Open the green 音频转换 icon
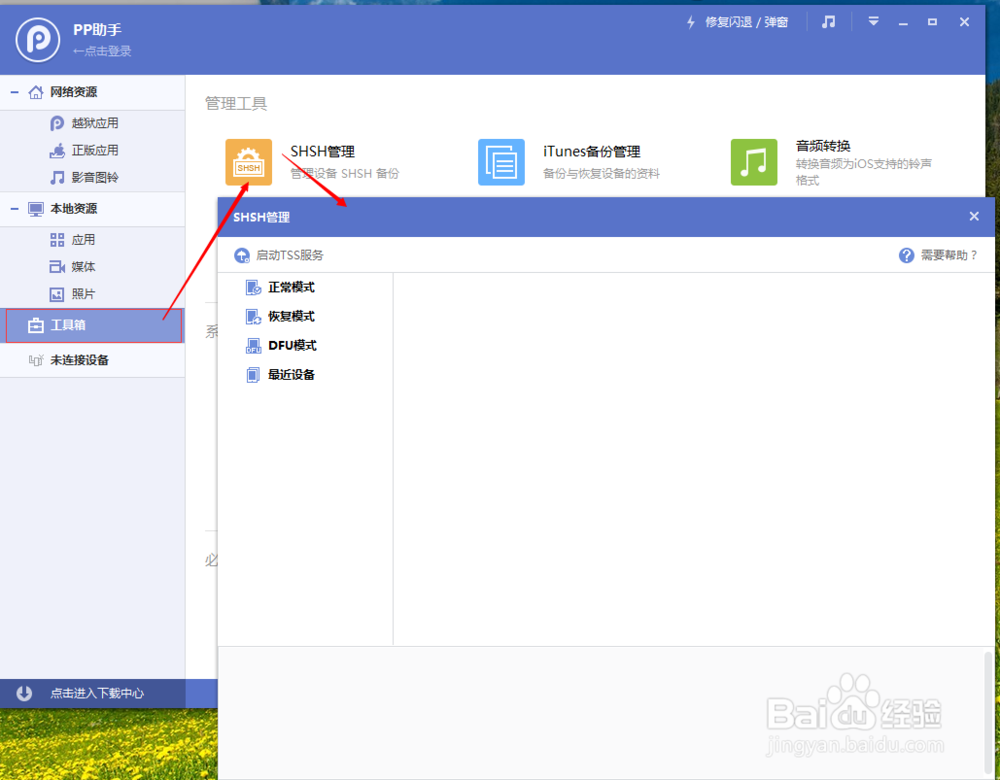This screenshot has height=780, width=1000. (x=754, y=162)
